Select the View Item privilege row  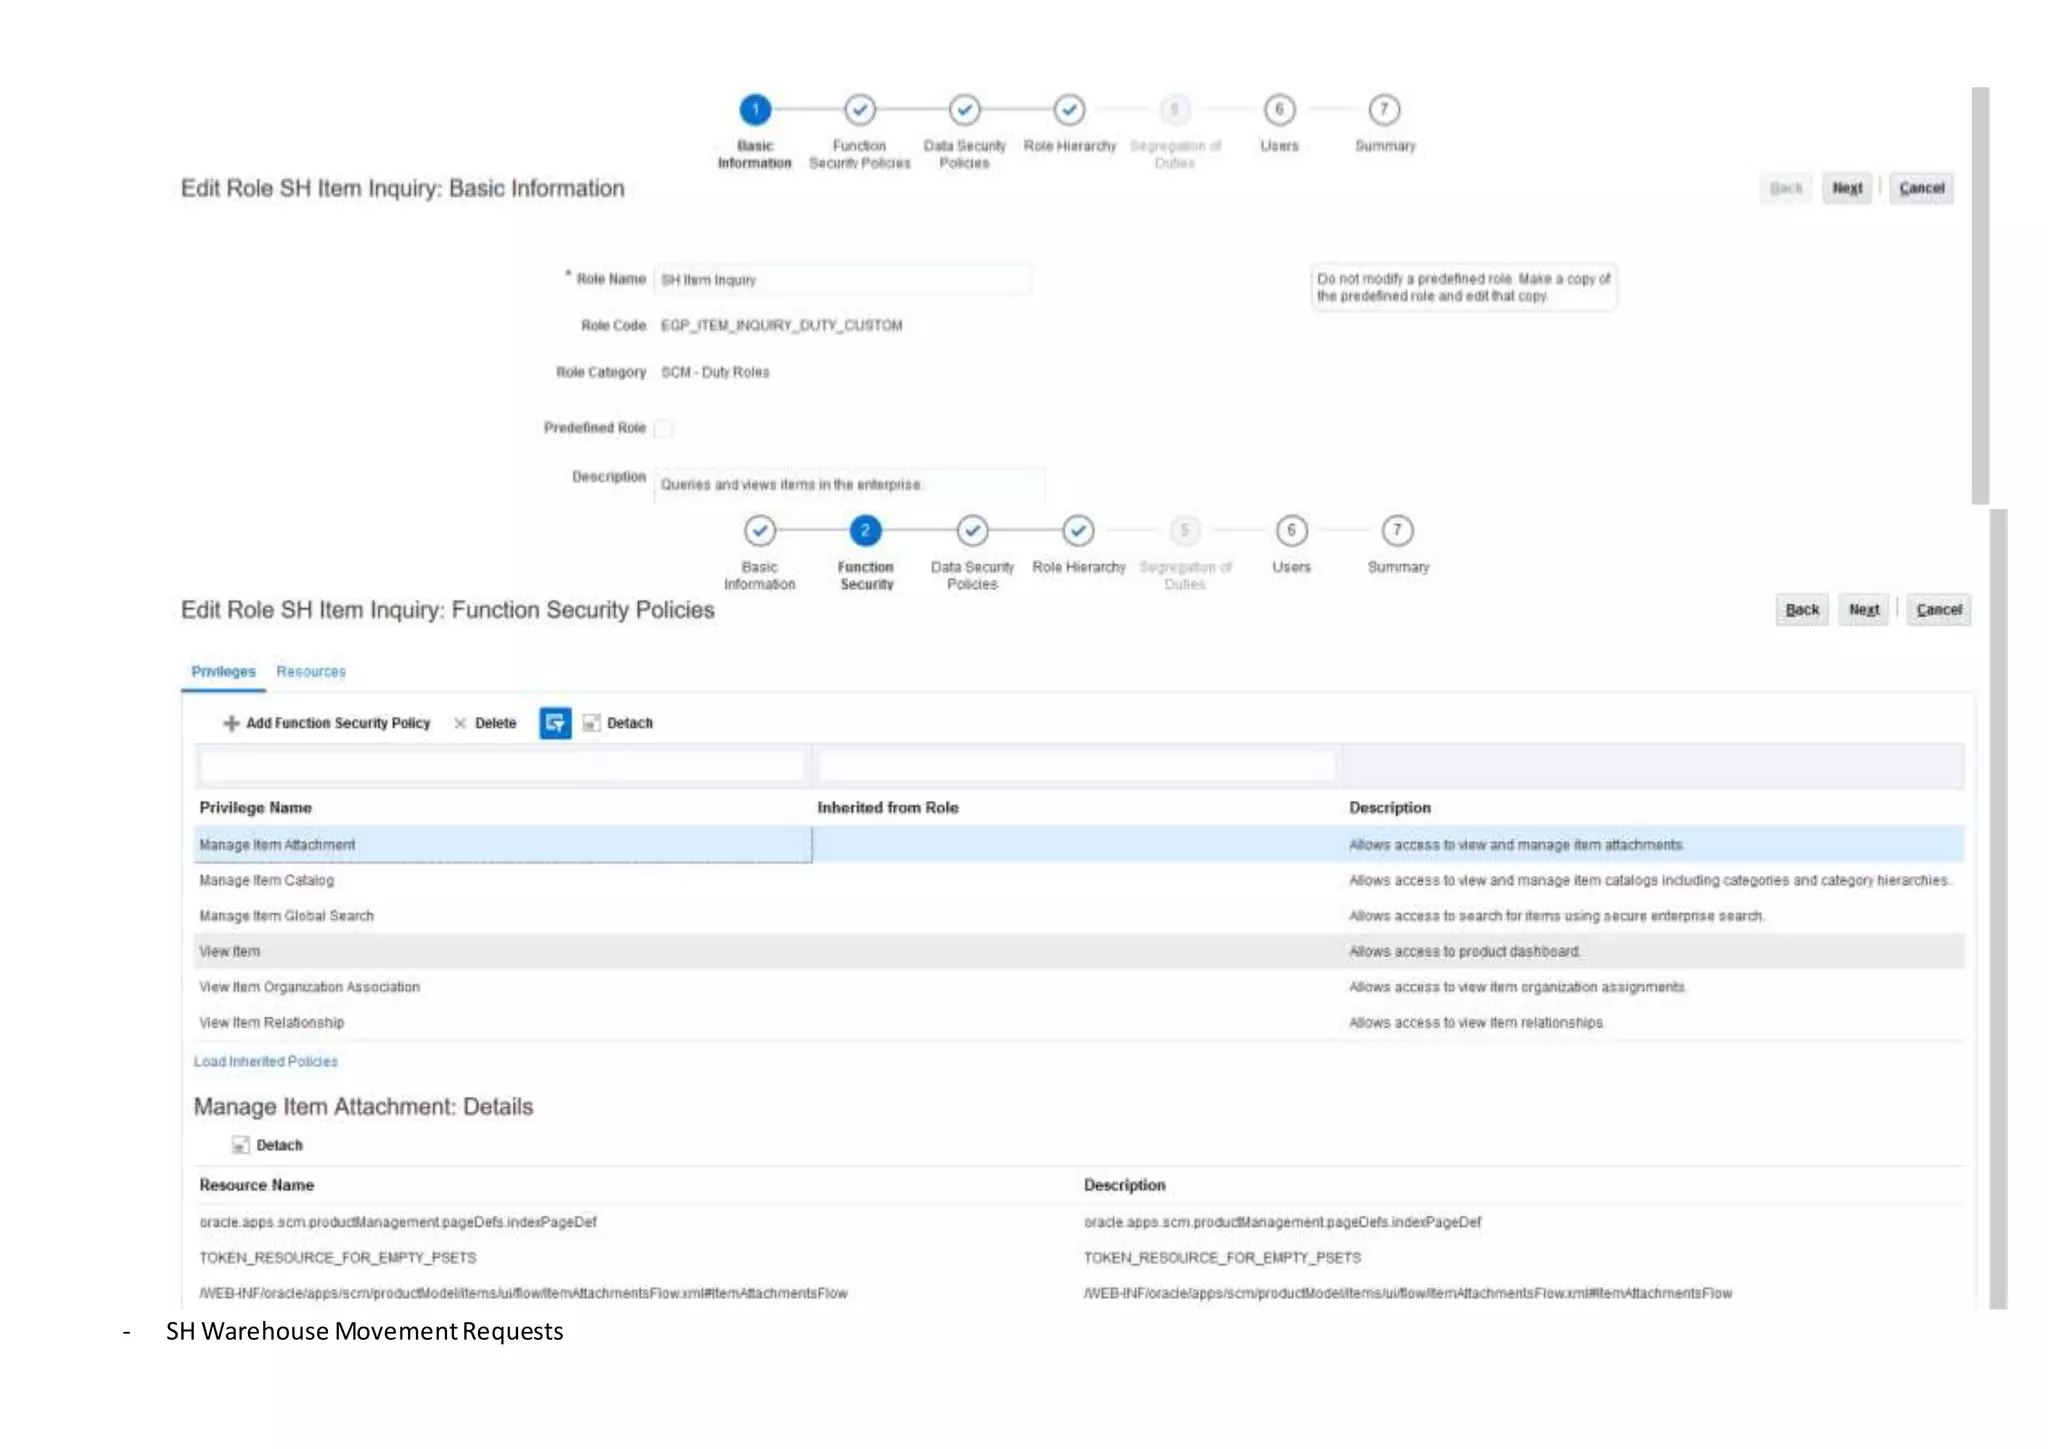[x=500, y=951]
